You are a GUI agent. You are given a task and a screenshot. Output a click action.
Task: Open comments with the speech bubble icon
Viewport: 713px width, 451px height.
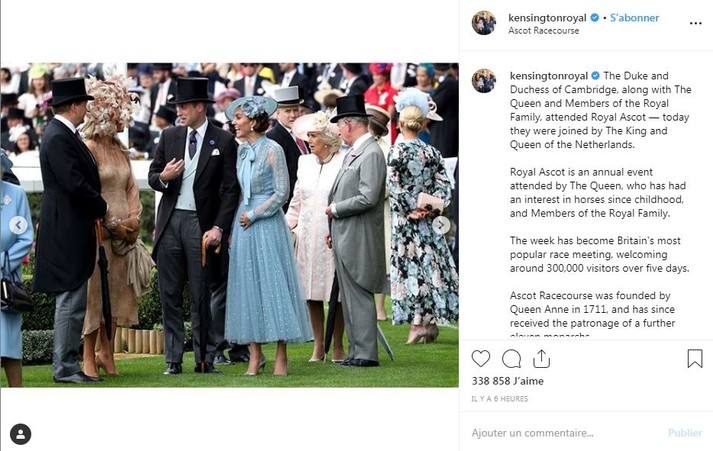(512, 359)
